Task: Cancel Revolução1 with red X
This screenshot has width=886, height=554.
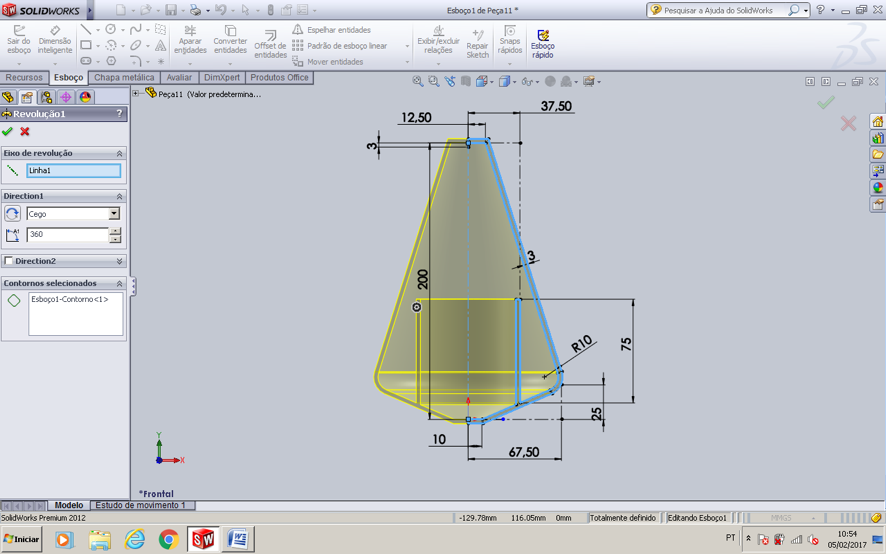Action: 25,131
